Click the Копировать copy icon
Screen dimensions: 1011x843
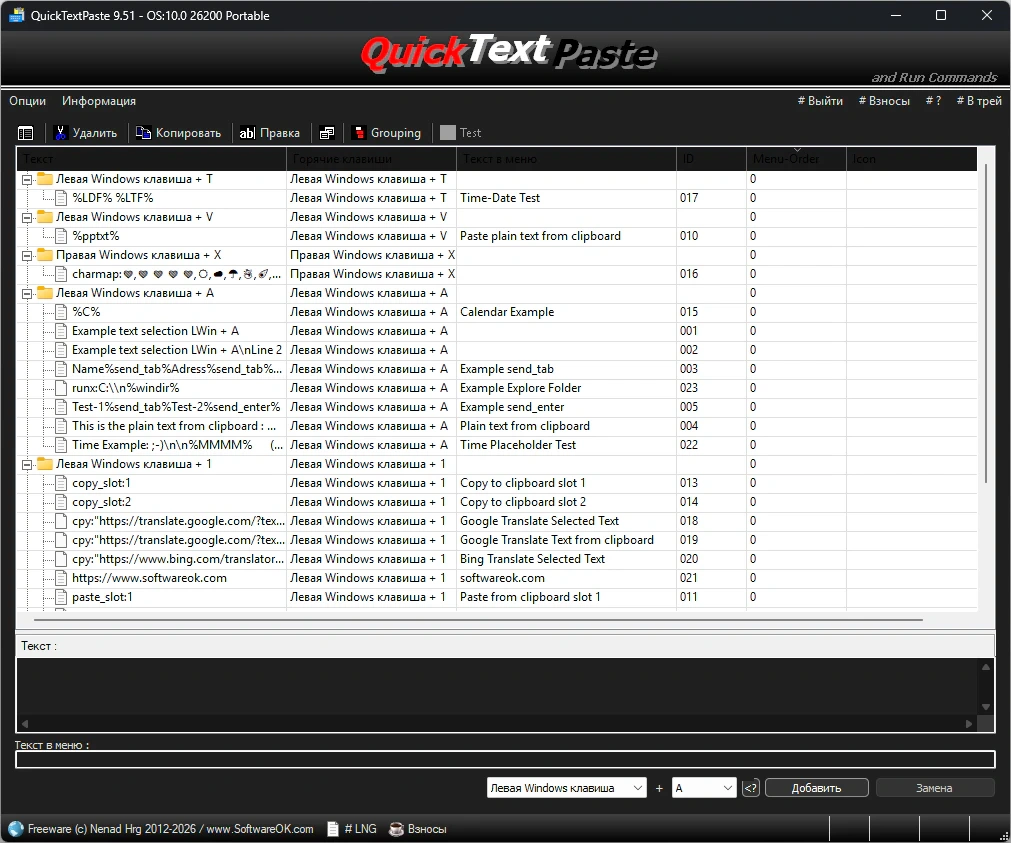click(x=143, y=133)
